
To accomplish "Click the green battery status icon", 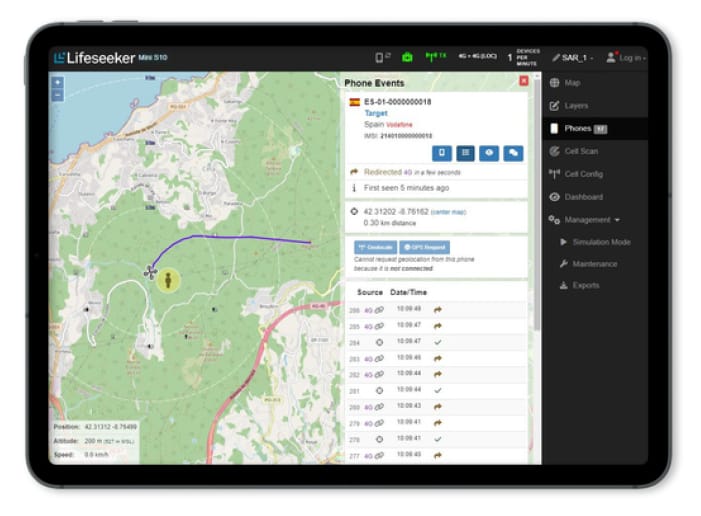I will 407,57.
